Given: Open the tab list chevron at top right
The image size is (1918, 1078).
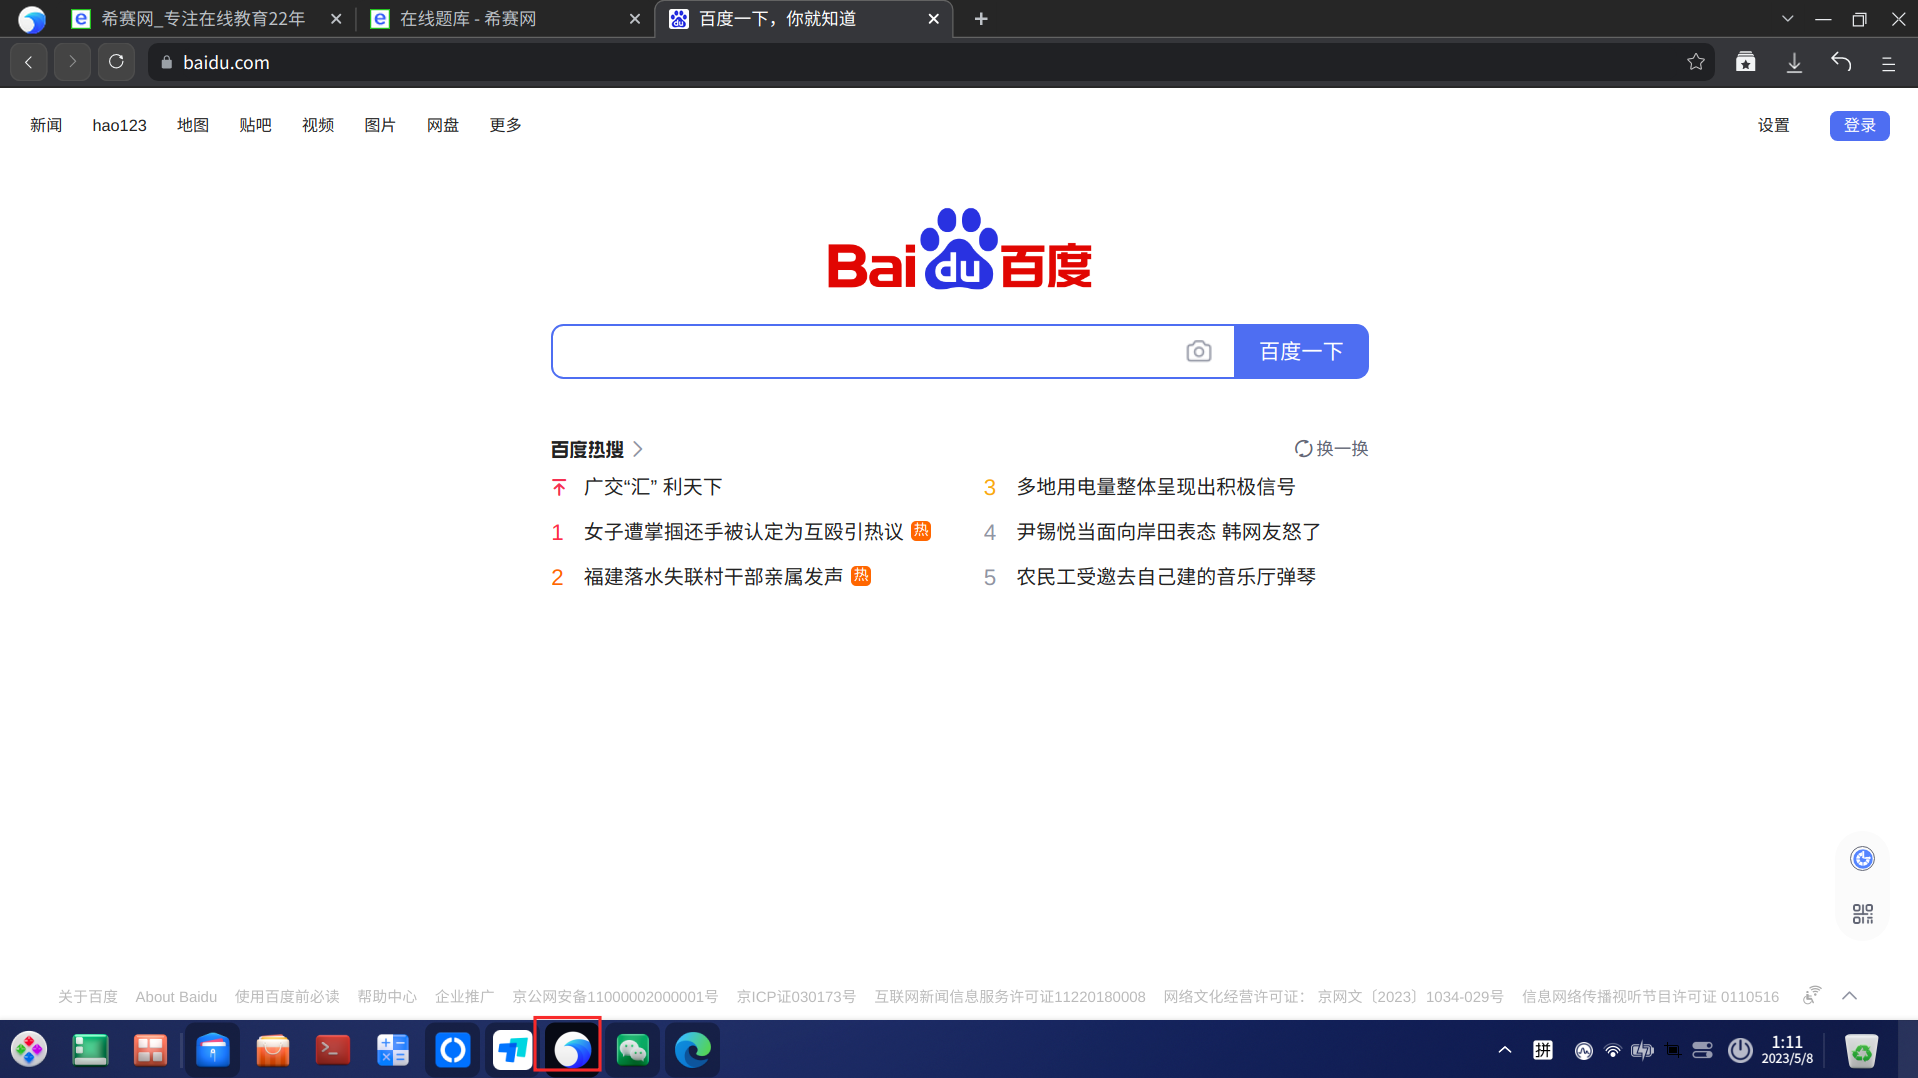Looking at the screenshot, I should (1787, 18).
